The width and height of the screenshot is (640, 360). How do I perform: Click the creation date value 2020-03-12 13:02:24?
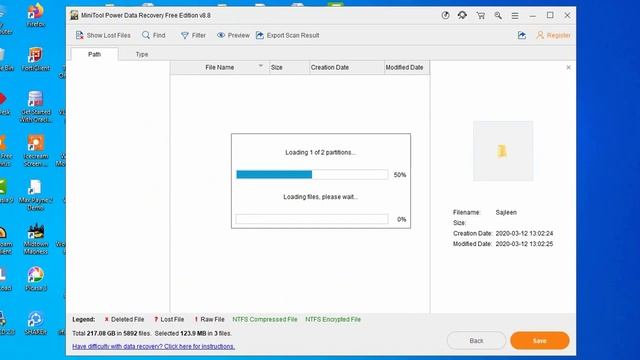click(524, 233)
